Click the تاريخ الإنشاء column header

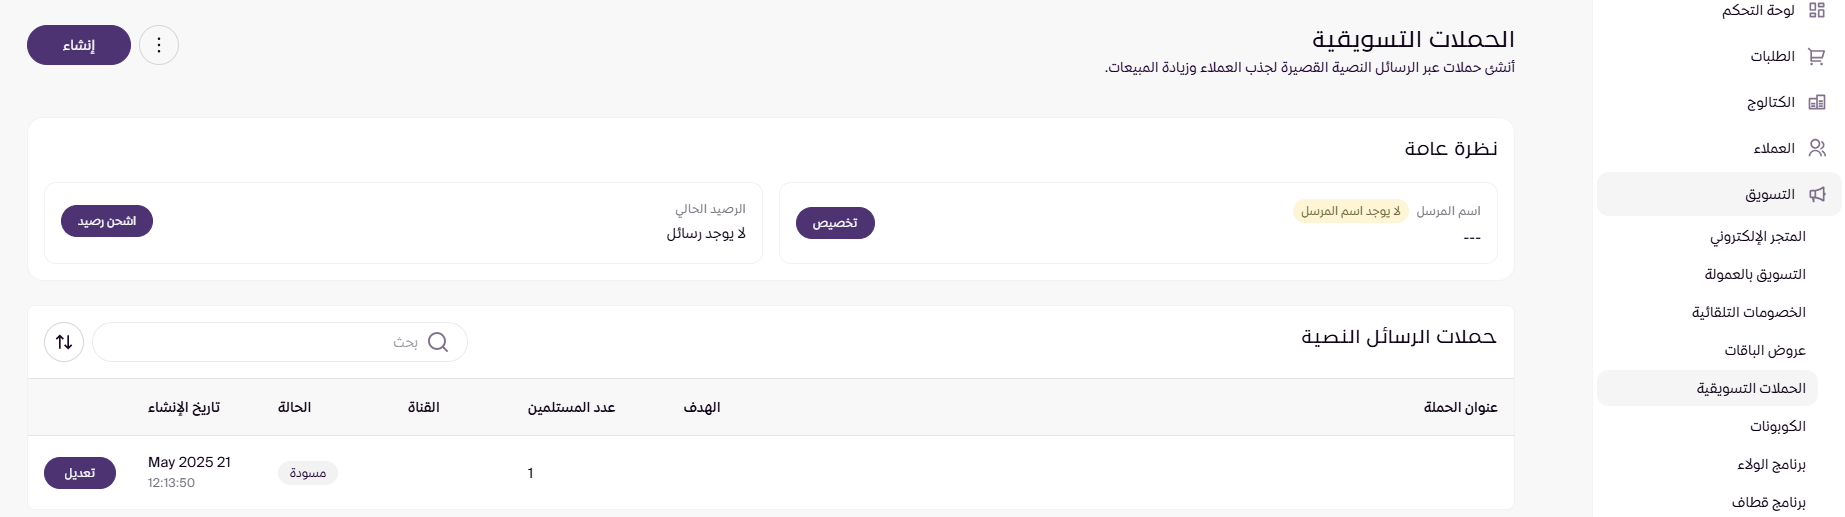[x=184, y=408]
